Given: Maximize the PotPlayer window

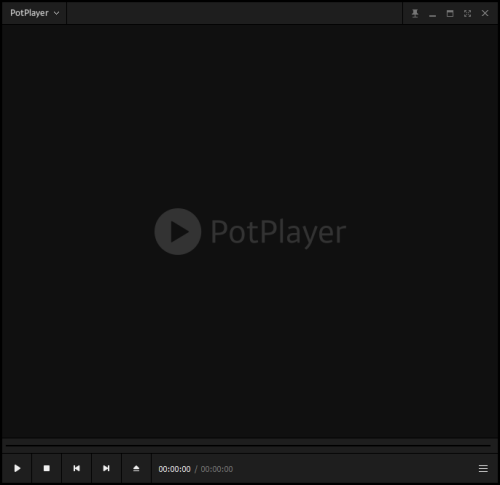Looking at the screenshot, I should click(450, 13).
